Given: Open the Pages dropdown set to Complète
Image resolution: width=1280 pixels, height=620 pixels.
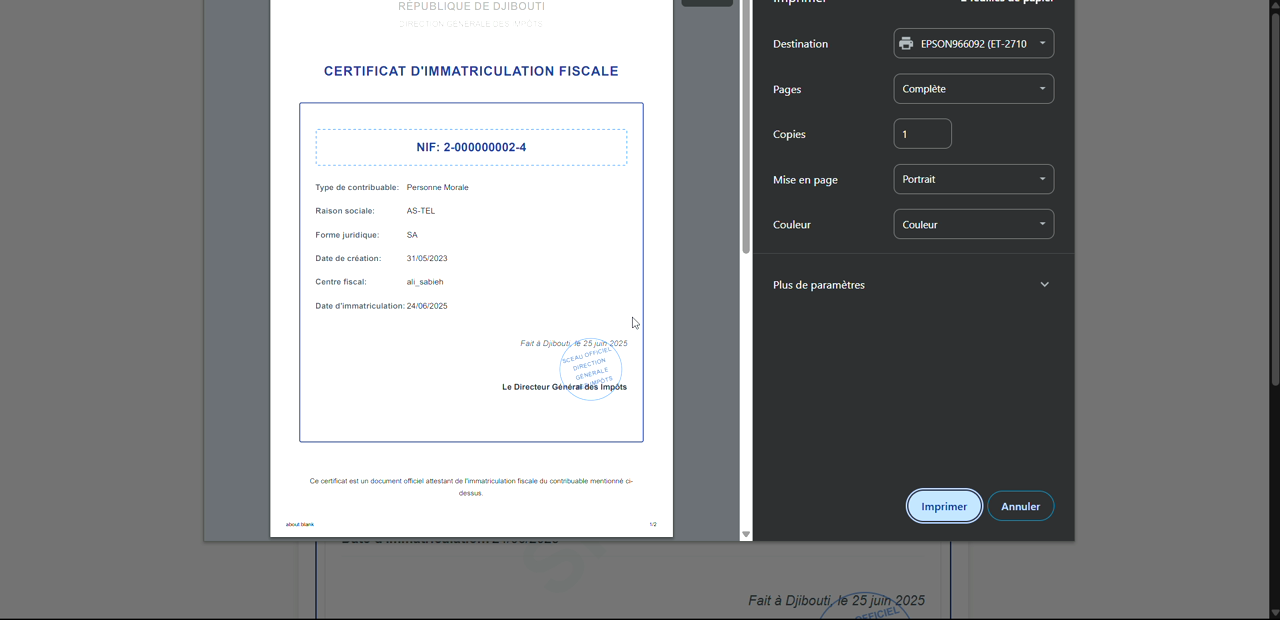Looking at the screenshot, I should pyautogui.click(x=973, y=89).
